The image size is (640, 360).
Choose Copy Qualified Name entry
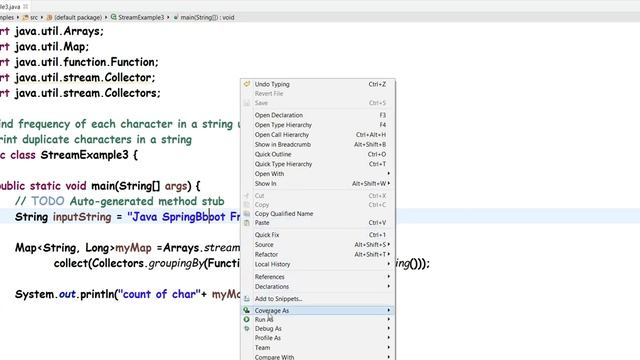click(318, 213)
